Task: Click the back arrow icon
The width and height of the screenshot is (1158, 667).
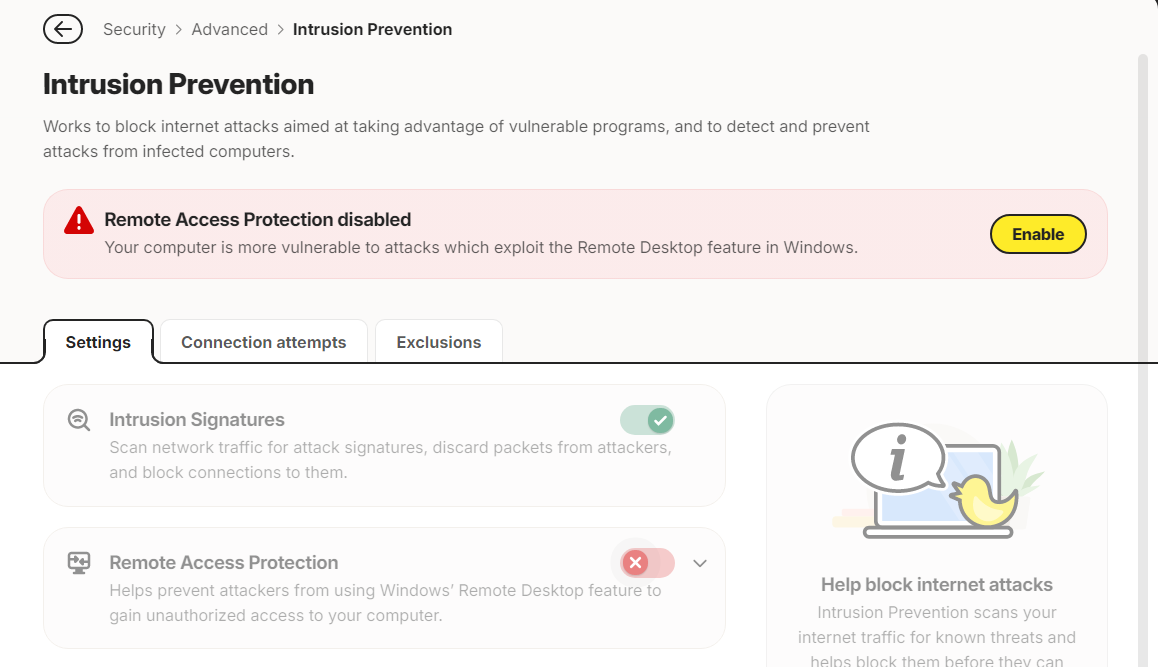Action: tap(63, 30)
